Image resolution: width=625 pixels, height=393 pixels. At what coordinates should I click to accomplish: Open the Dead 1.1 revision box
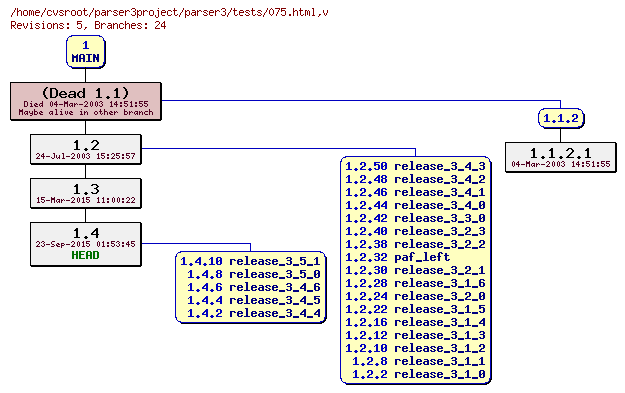pyautogui.click(x=86, y=101)
